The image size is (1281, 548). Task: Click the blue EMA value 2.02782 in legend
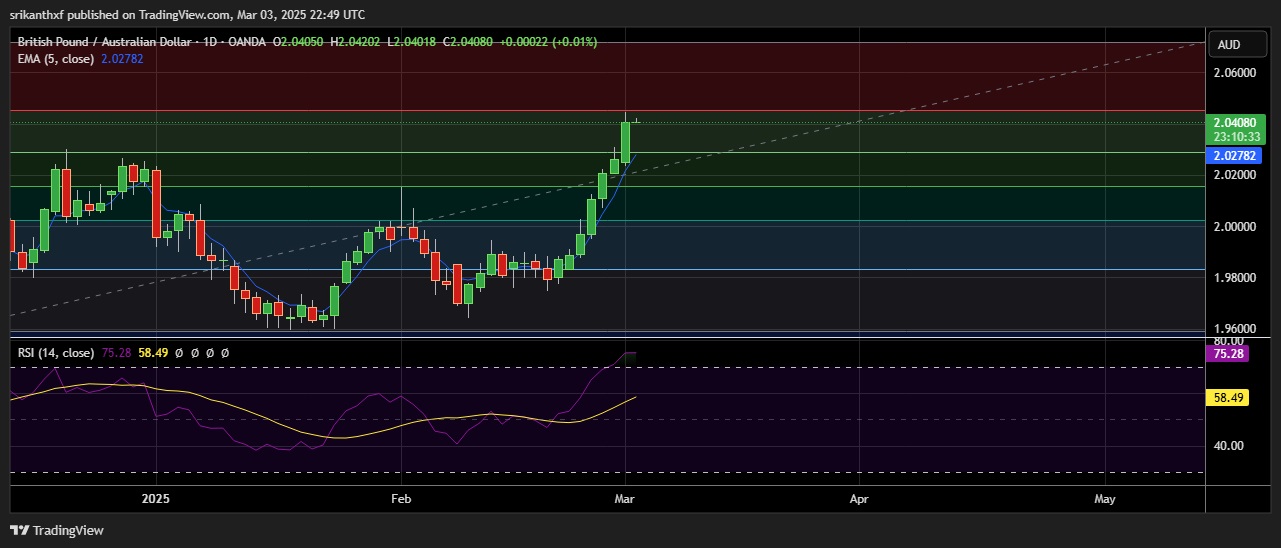tap(122, 59)
